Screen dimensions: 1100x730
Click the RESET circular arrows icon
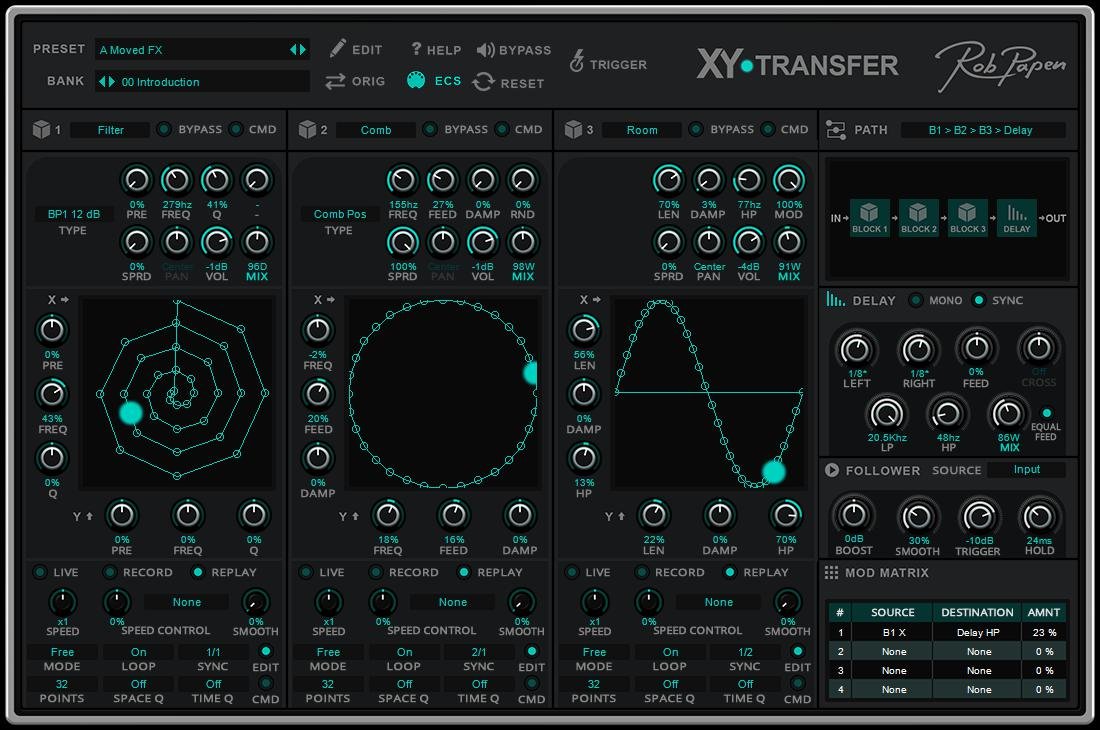(x=483, y=82)
